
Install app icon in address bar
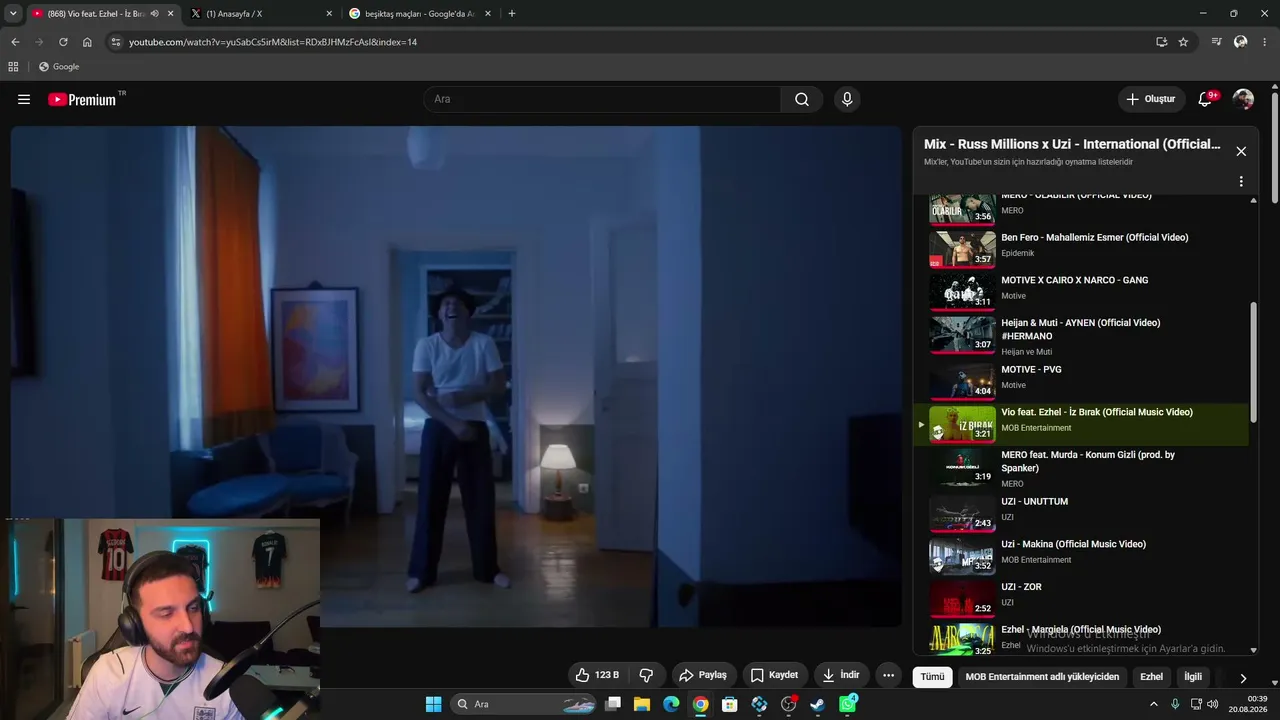[x=1161, y=42]
